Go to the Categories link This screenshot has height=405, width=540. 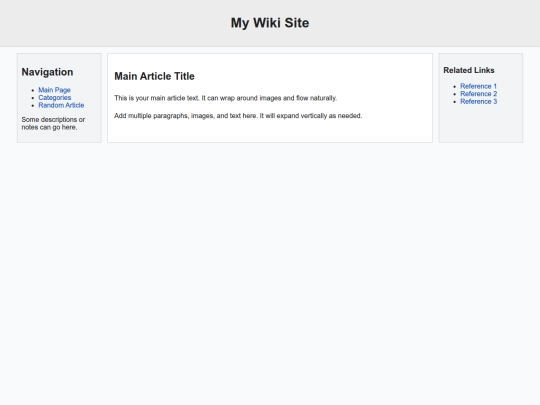55,97
